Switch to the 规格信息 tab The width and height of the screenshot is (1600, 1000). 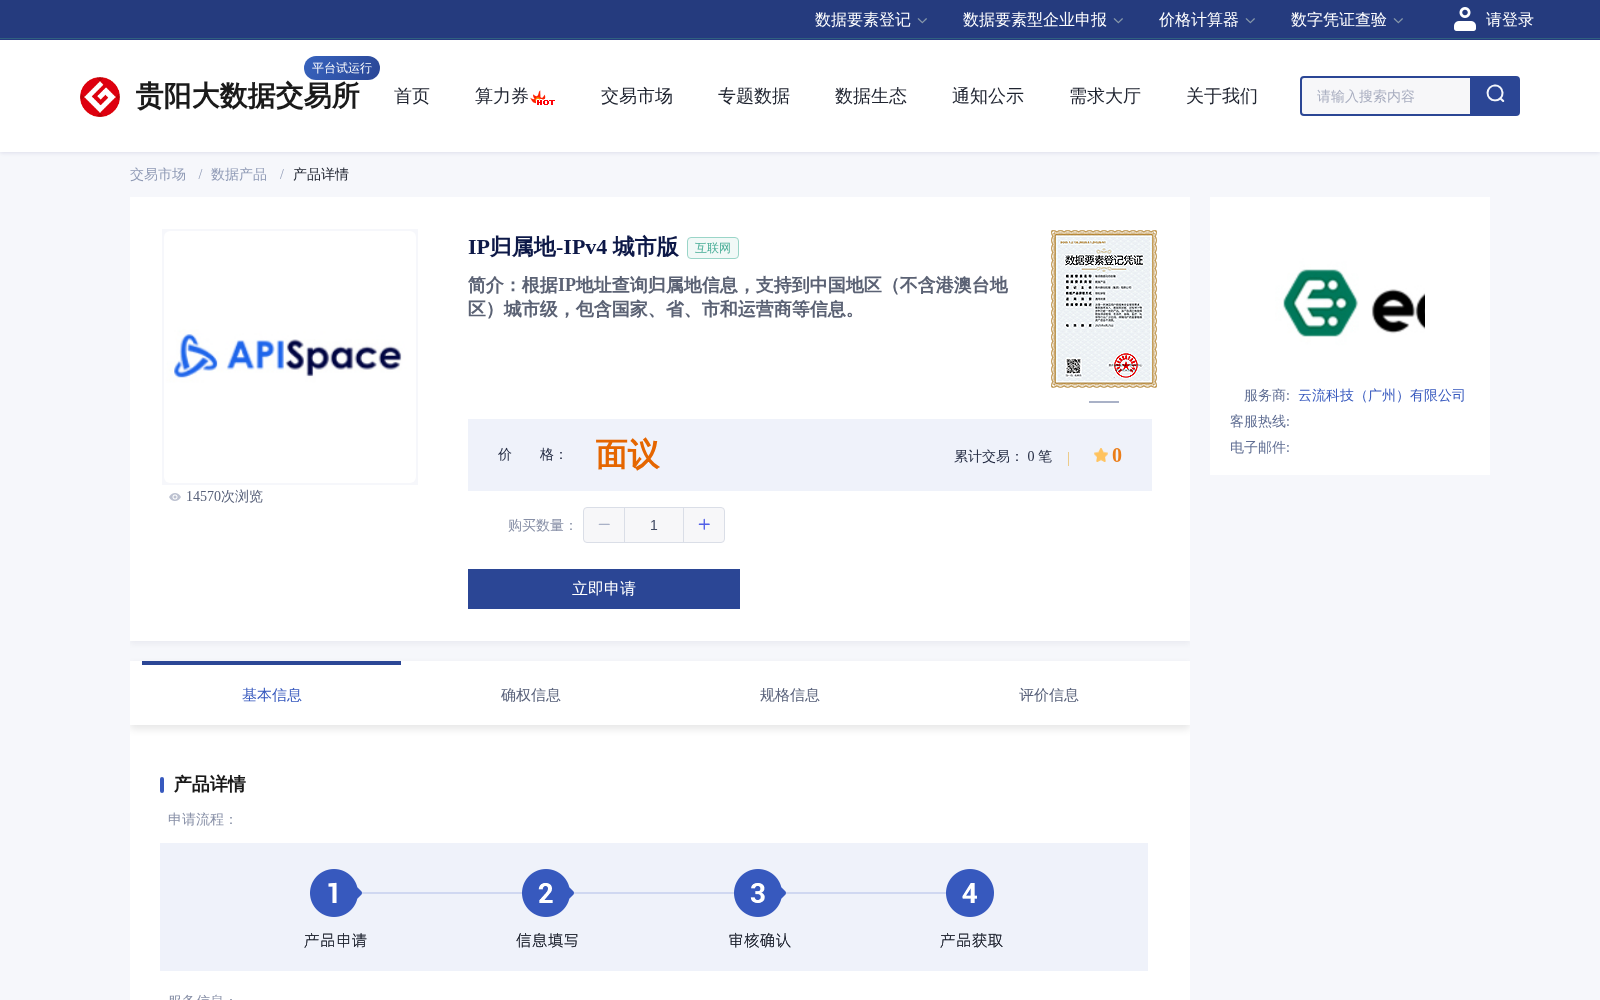[790, 695]
